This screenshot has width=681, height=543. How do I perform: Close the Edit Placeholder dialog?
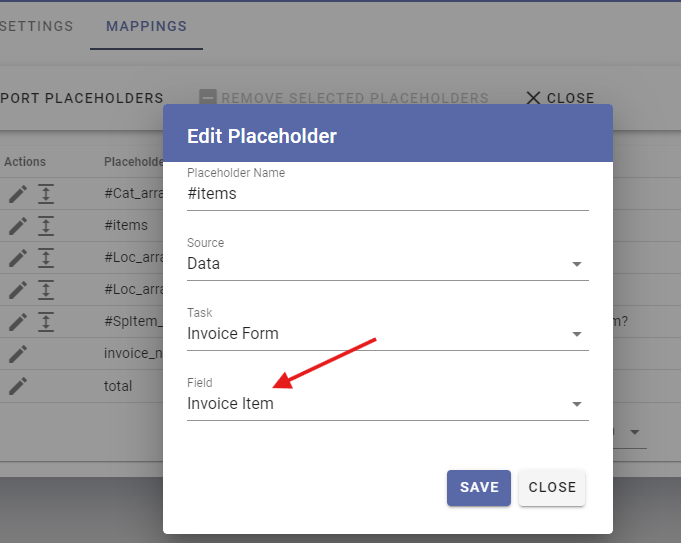click(x=552, y=487)
